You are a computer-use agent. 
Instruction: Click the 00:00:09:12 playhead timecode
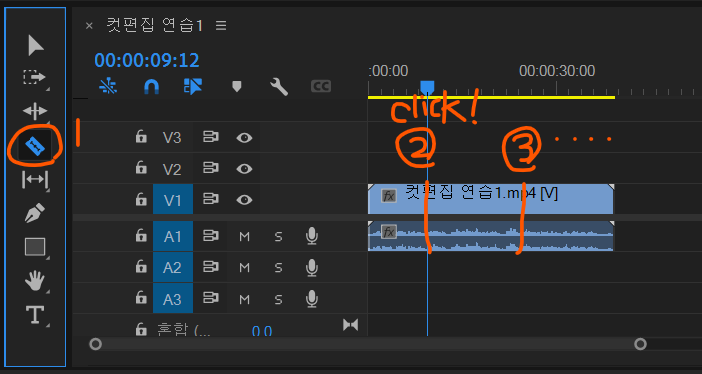coord(147,60)
